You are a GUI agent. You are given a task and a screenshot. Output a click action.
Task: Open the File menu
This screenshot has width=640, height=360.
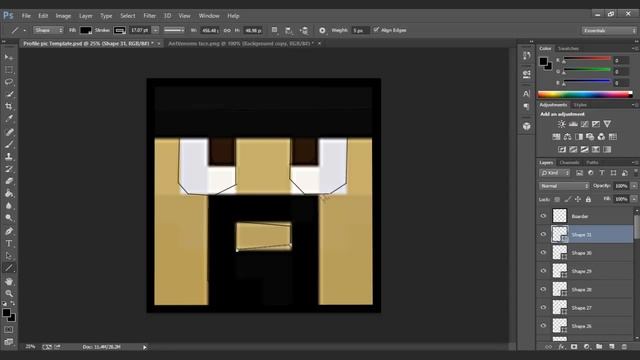(26, 16)
